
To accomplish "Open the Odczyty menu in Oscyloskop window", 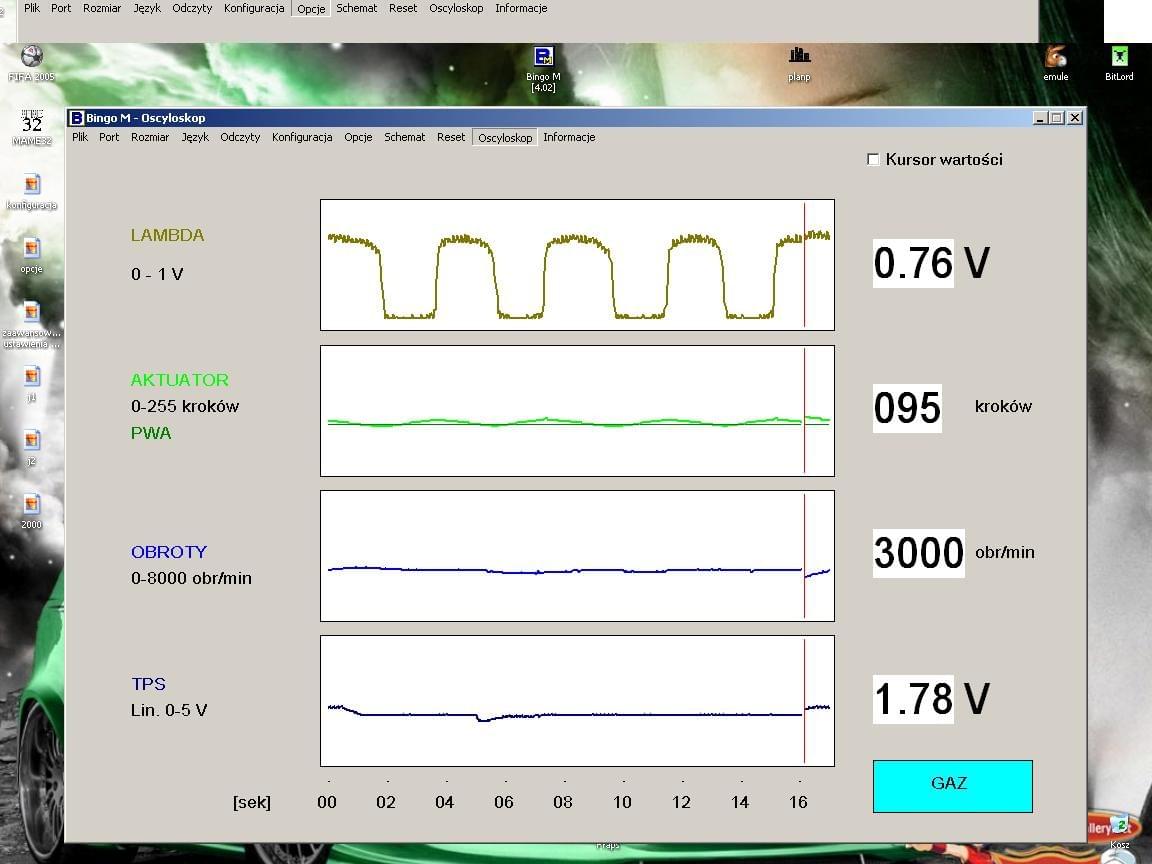I will pos(240,138).
